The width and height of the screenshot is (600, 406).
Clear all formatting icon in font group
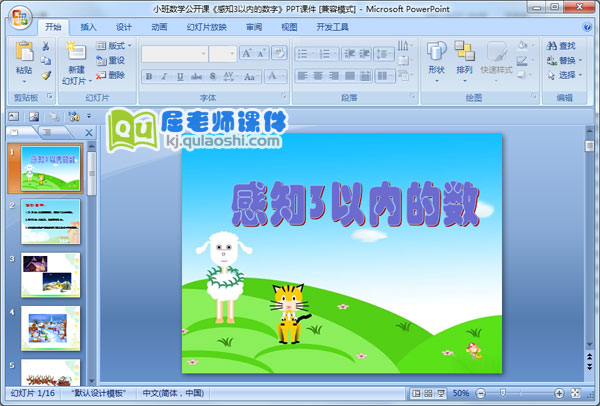(279, 53)
